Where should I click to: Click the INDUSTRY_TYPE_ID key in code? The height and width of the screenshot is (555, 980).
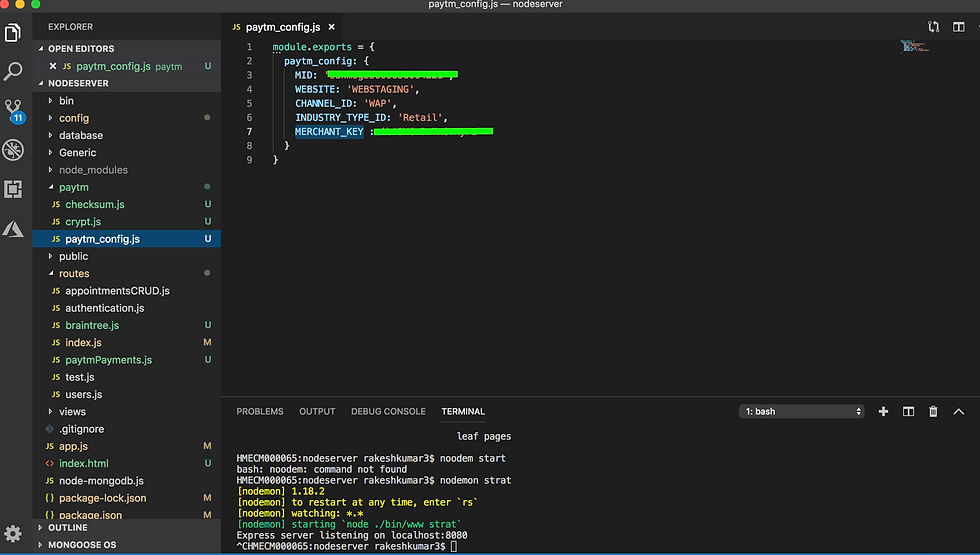pos(343,118)
